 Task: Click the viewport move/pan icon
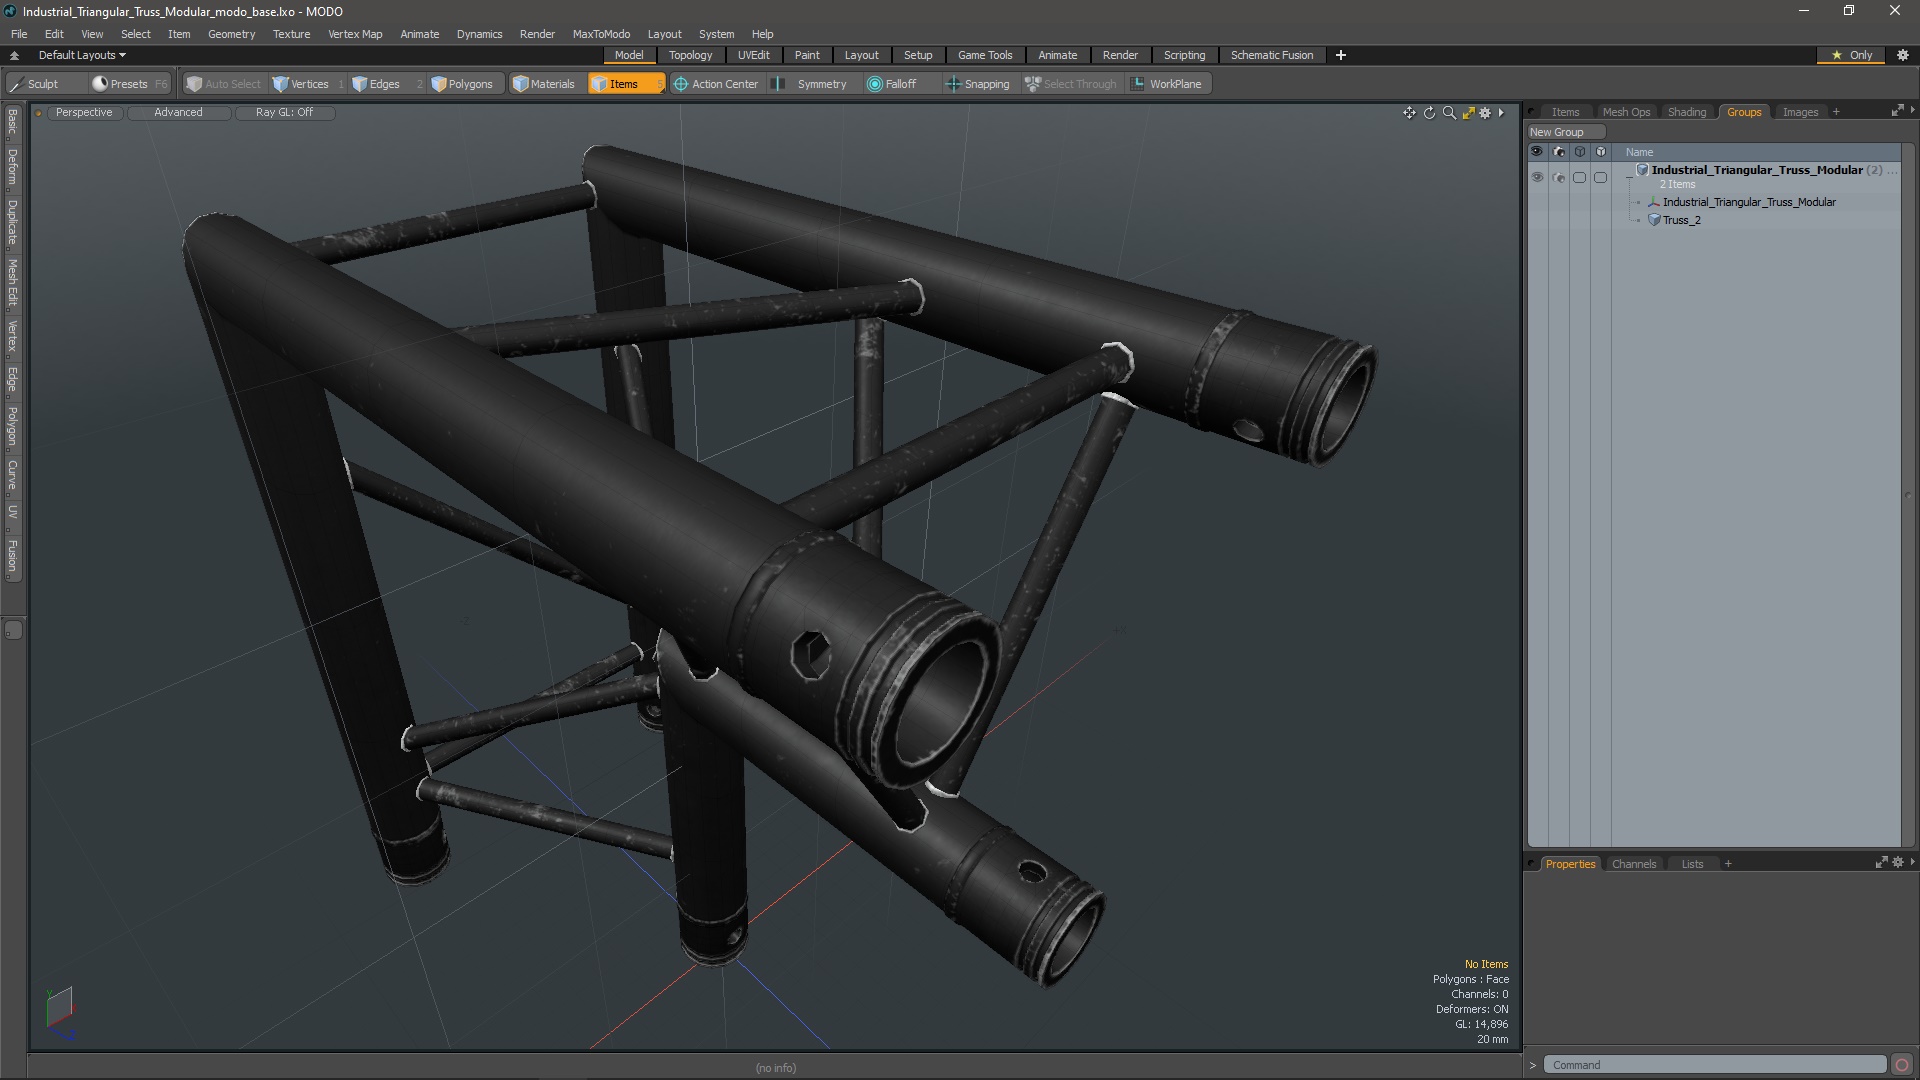pyautogui.click(x=1409, y=113)
